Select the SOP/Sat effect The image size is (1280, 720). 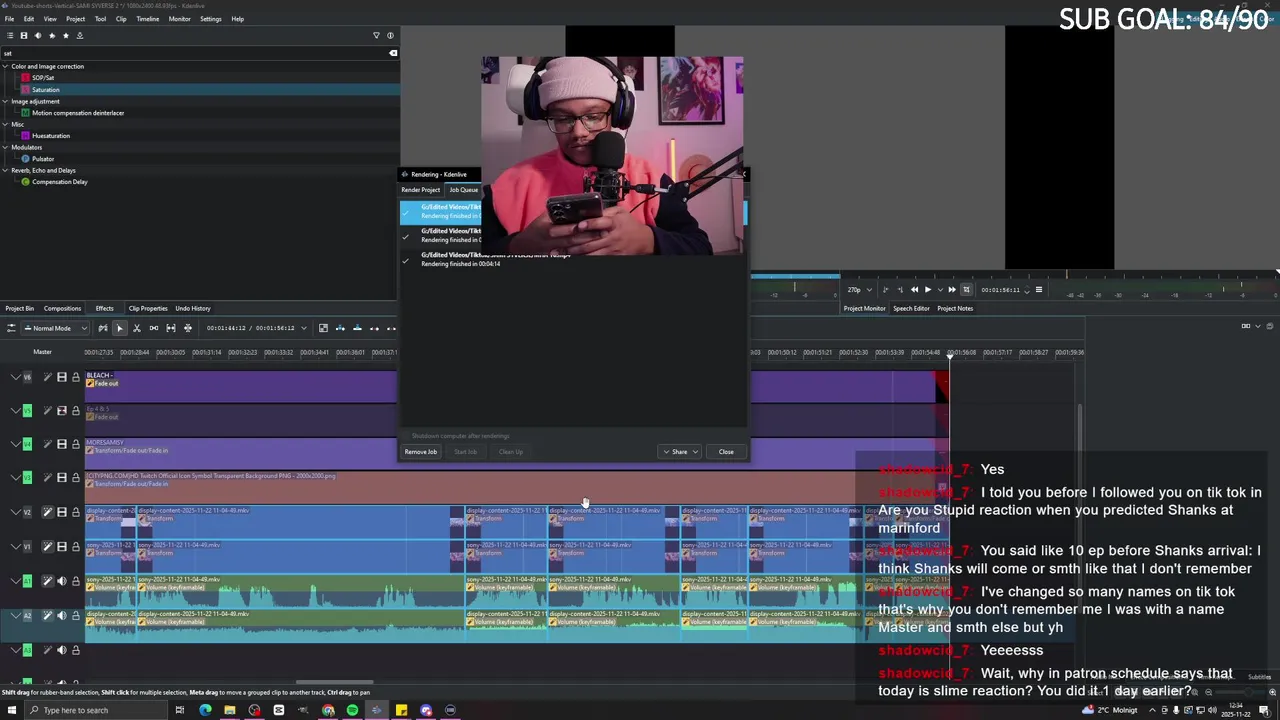[43, 78]
